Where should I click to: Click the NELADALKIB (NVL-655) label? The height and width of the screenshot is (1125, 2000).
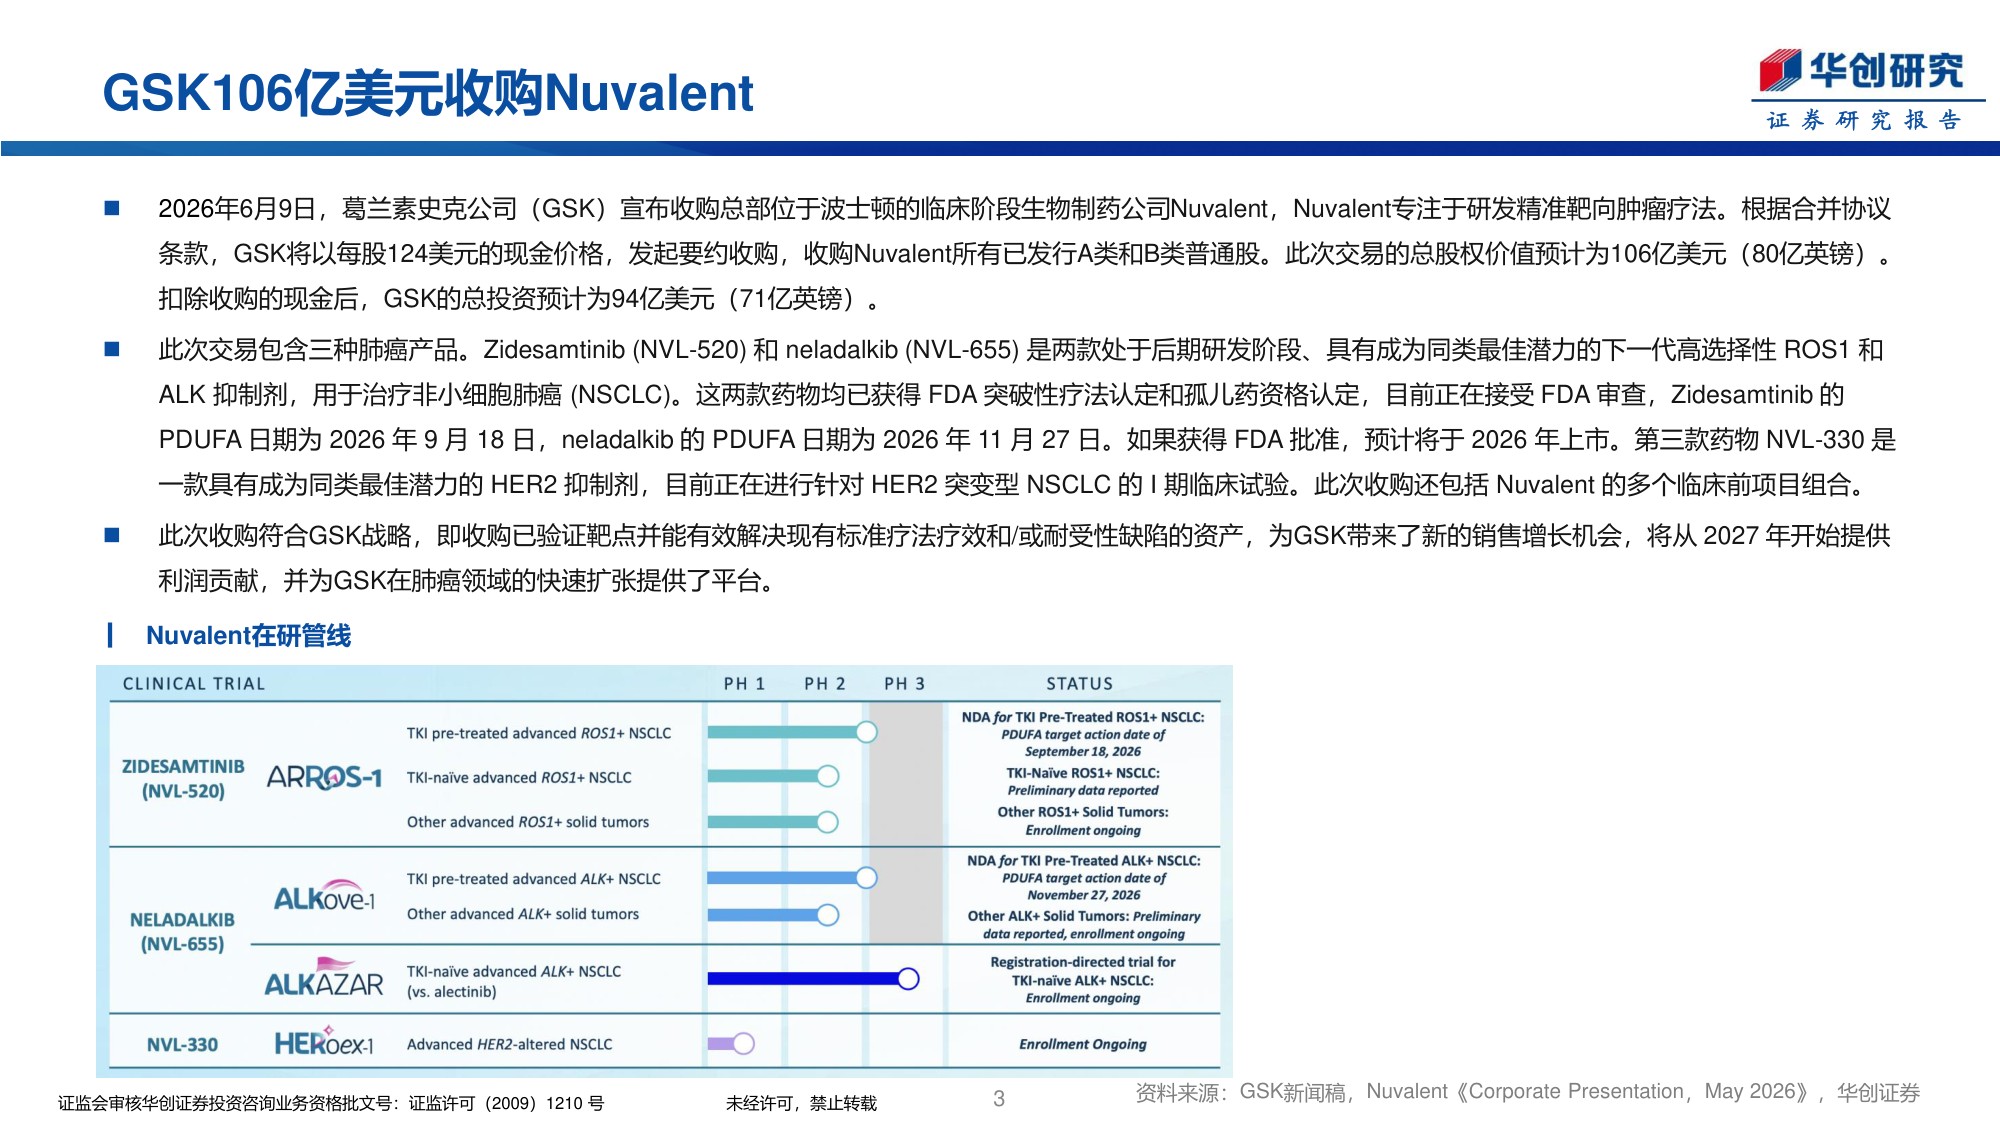[x=183, y=932]
